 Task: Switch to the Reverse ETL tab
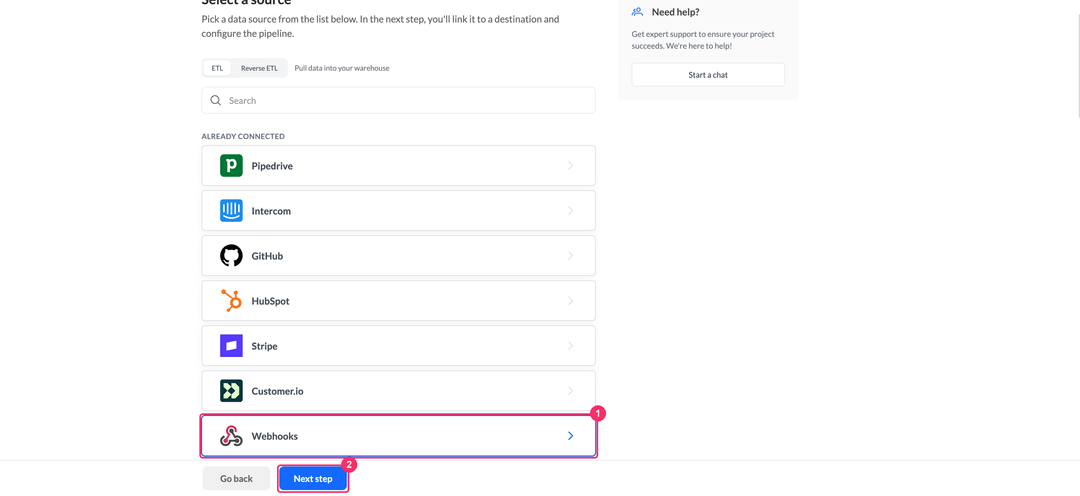(259, 68)
